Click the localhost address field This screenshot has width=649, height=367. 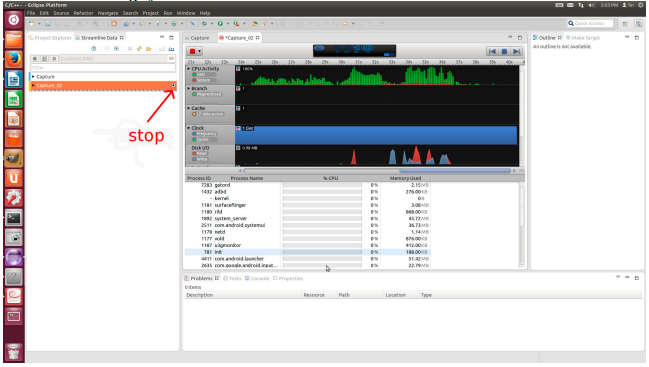tap(113, 59)
